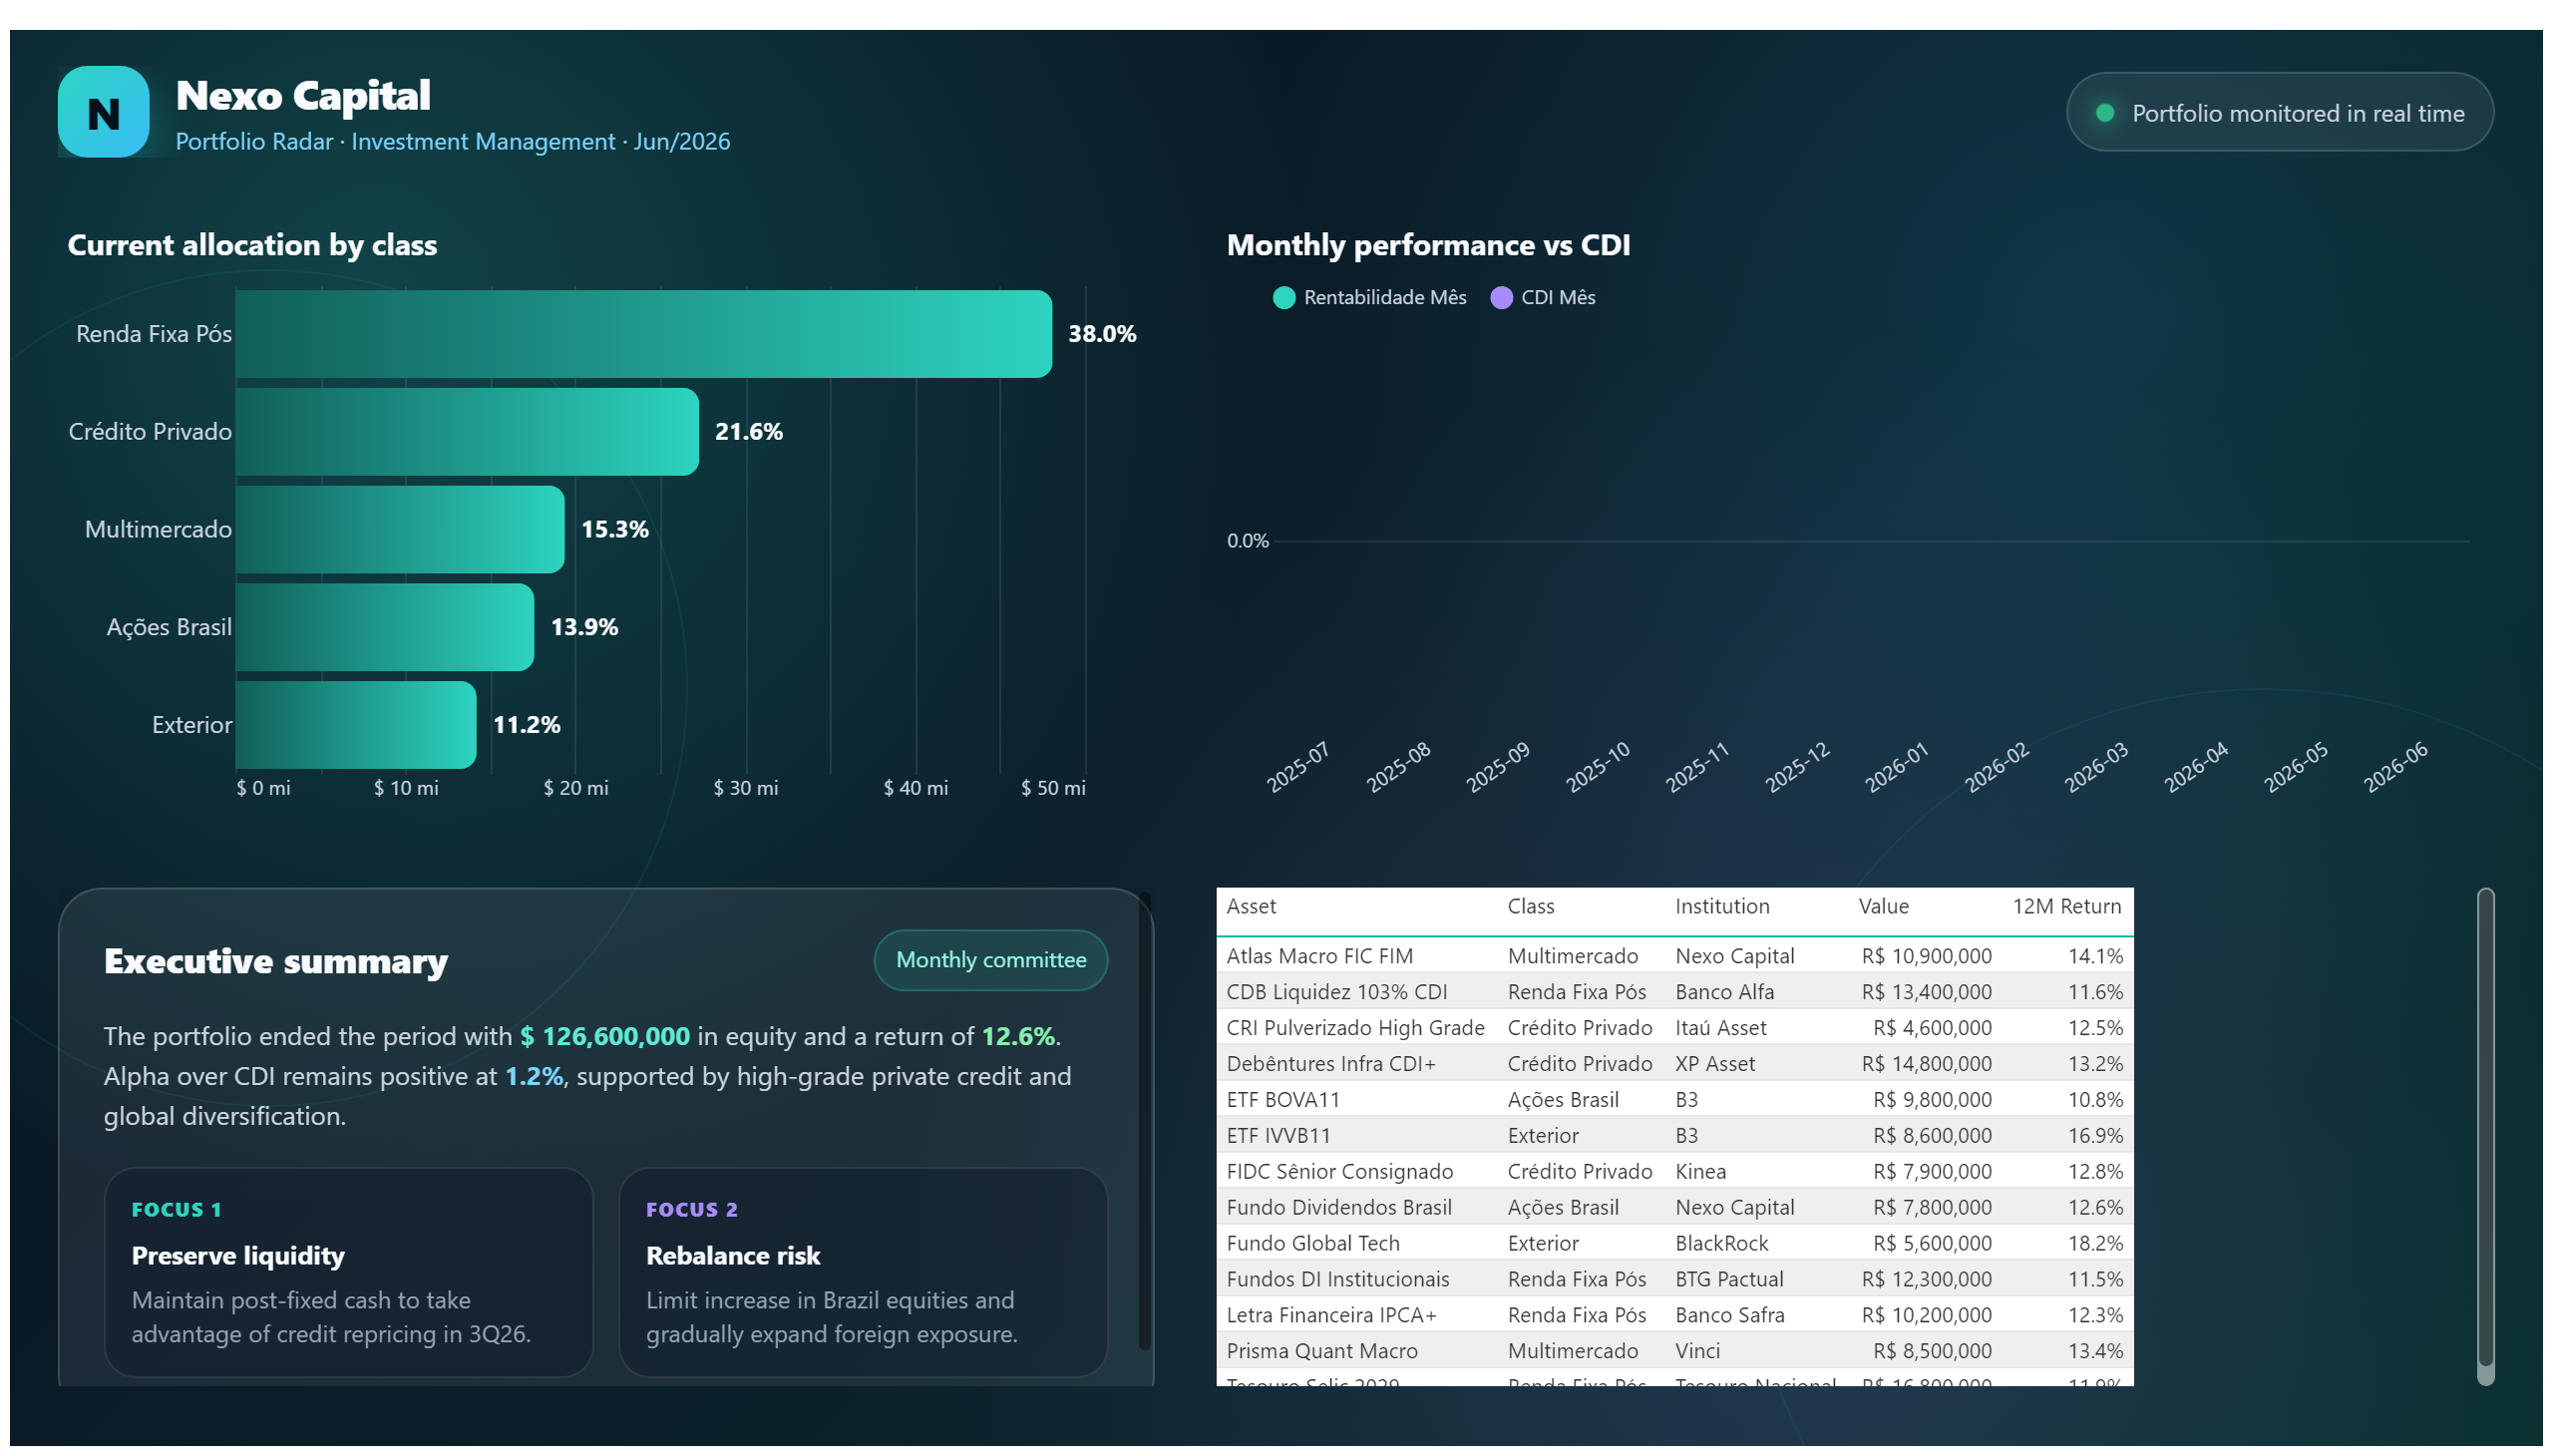Click the Rentabilidade Mês legend marker

pos(1284,297)
